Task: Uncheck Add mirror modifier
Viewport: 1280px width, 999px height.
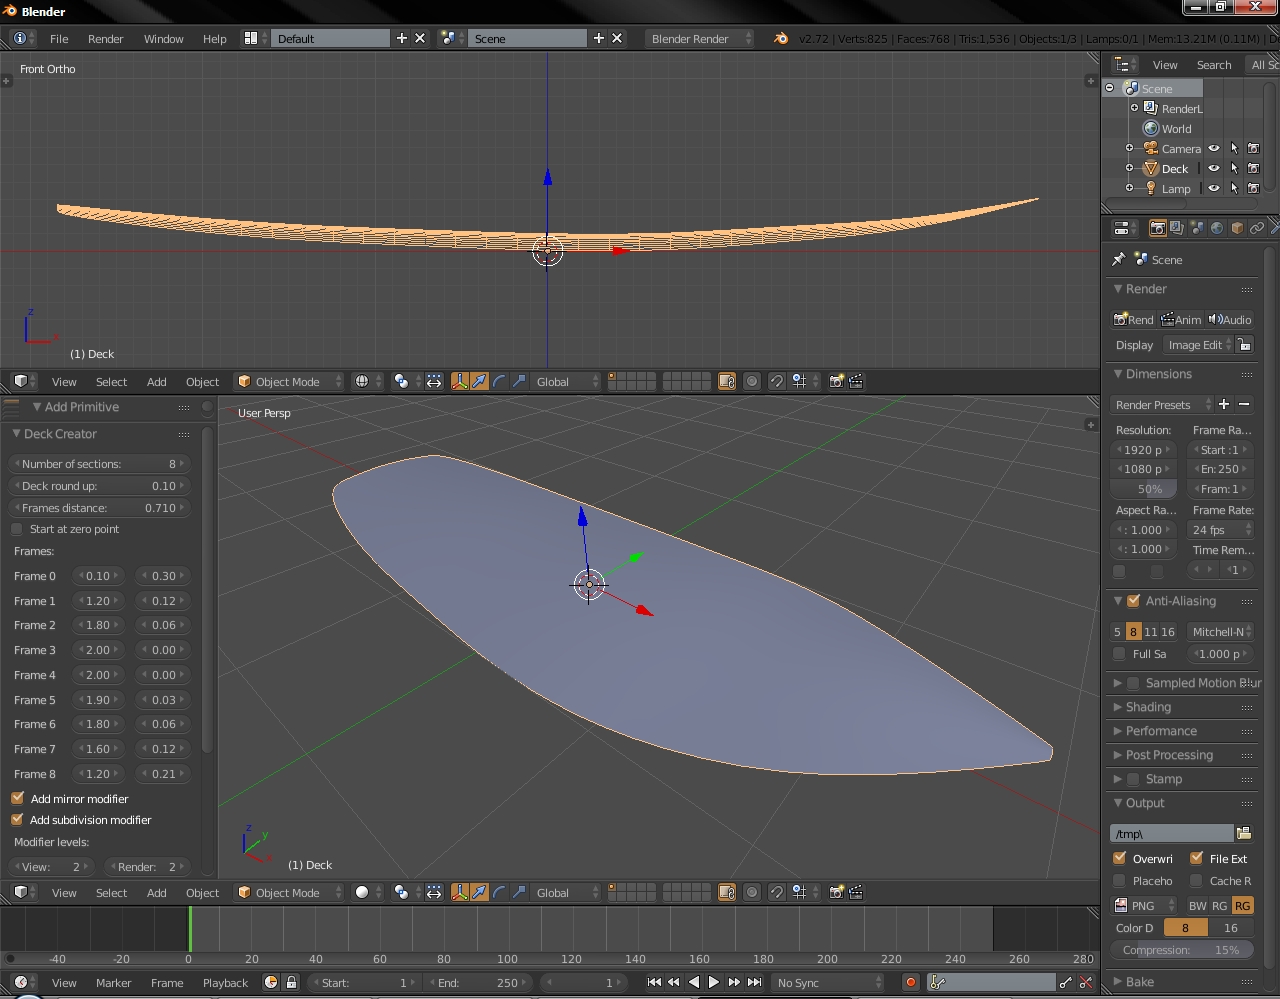Action: tap(18, 798)
